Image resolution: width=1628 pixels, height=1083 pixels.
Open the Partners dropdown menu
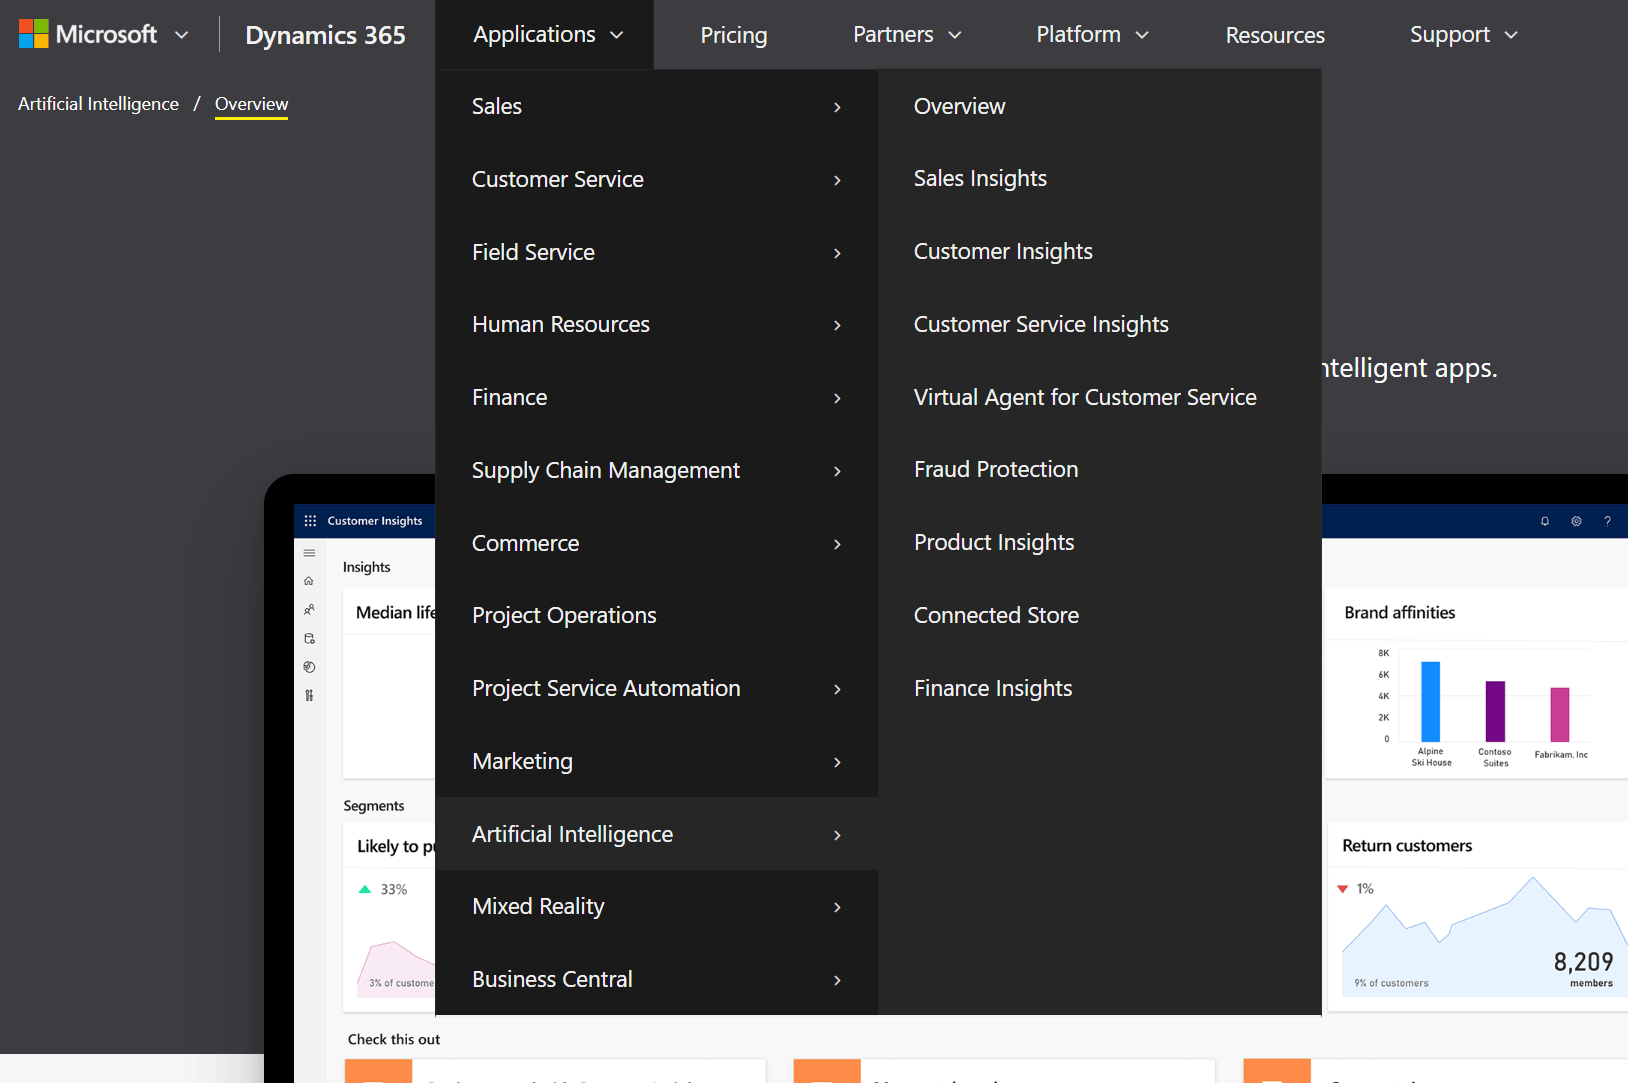(907, 35)
